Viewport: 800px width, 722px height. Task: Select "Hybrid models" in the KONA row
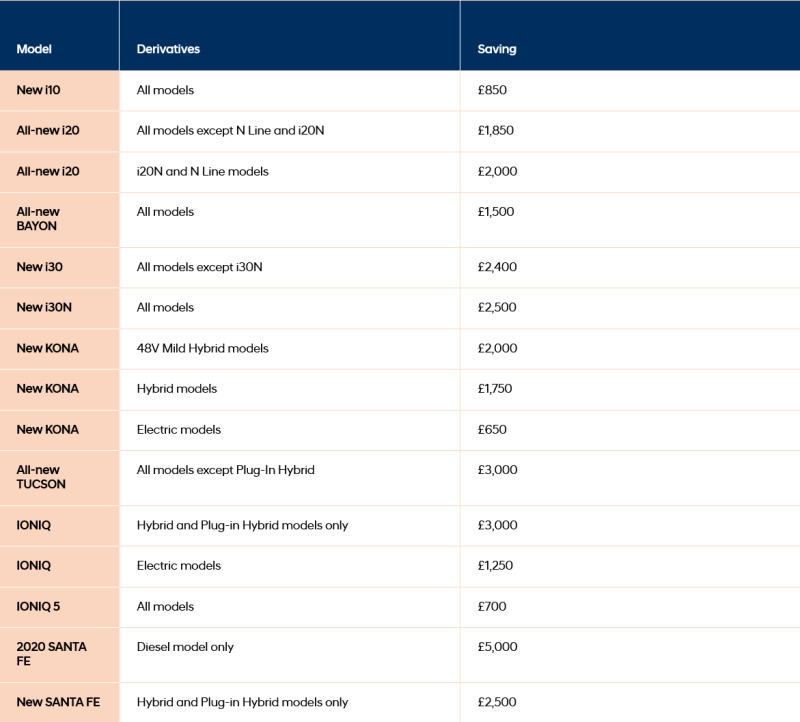177,389
